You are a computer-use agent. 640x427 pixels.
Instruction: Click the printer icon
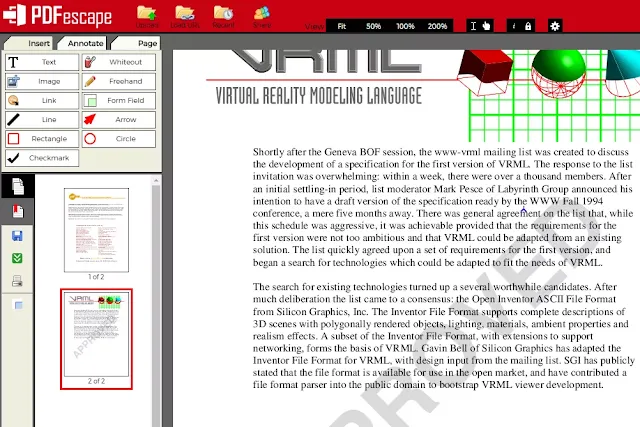[x=17, y=281]
